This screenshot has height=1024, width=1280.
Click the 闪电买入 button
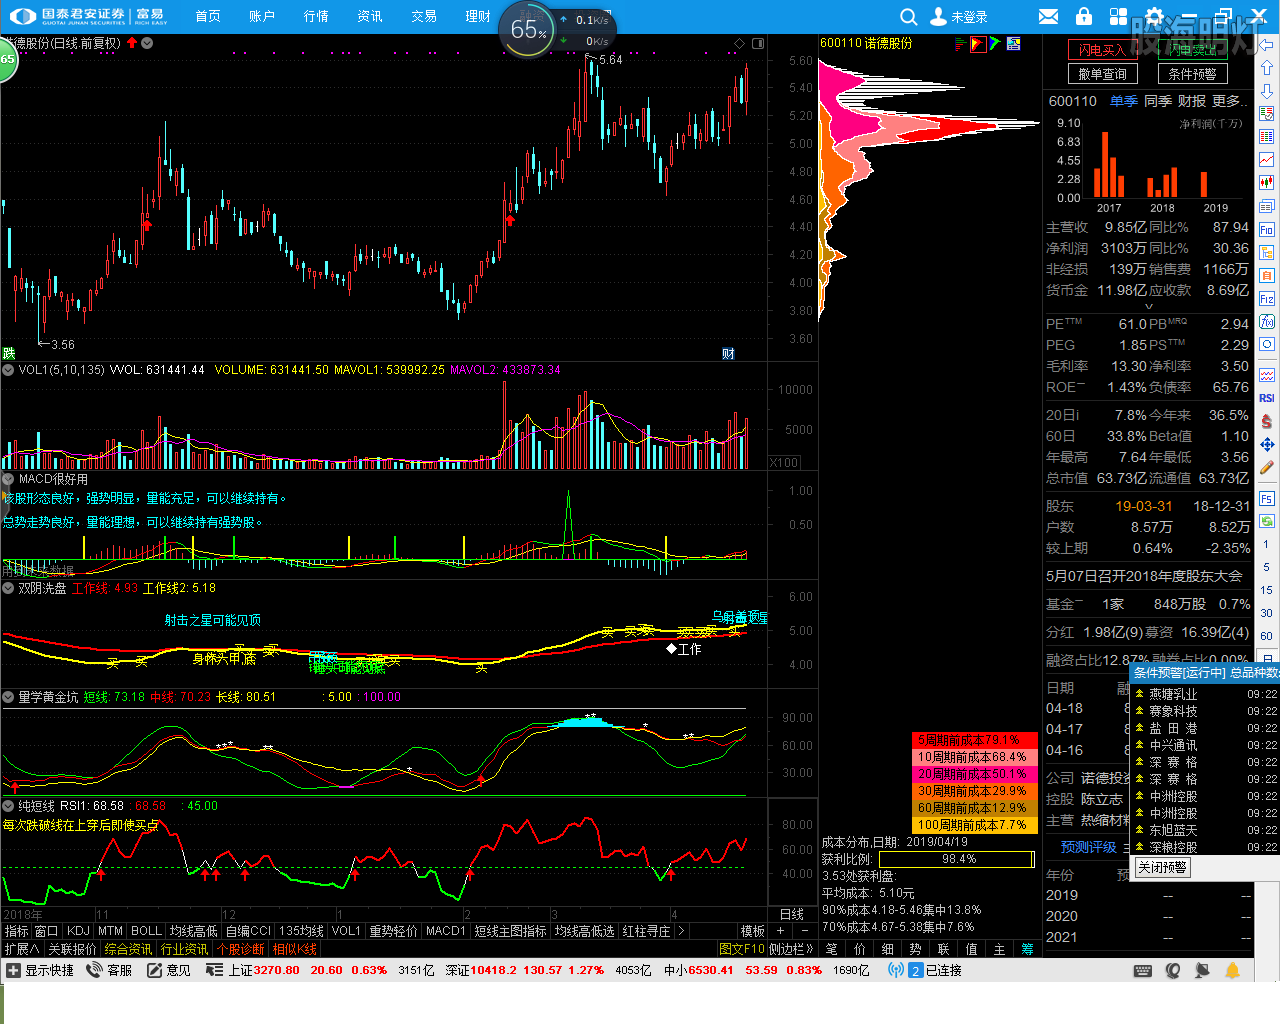pyautogui.click(x=1101, y=50)
